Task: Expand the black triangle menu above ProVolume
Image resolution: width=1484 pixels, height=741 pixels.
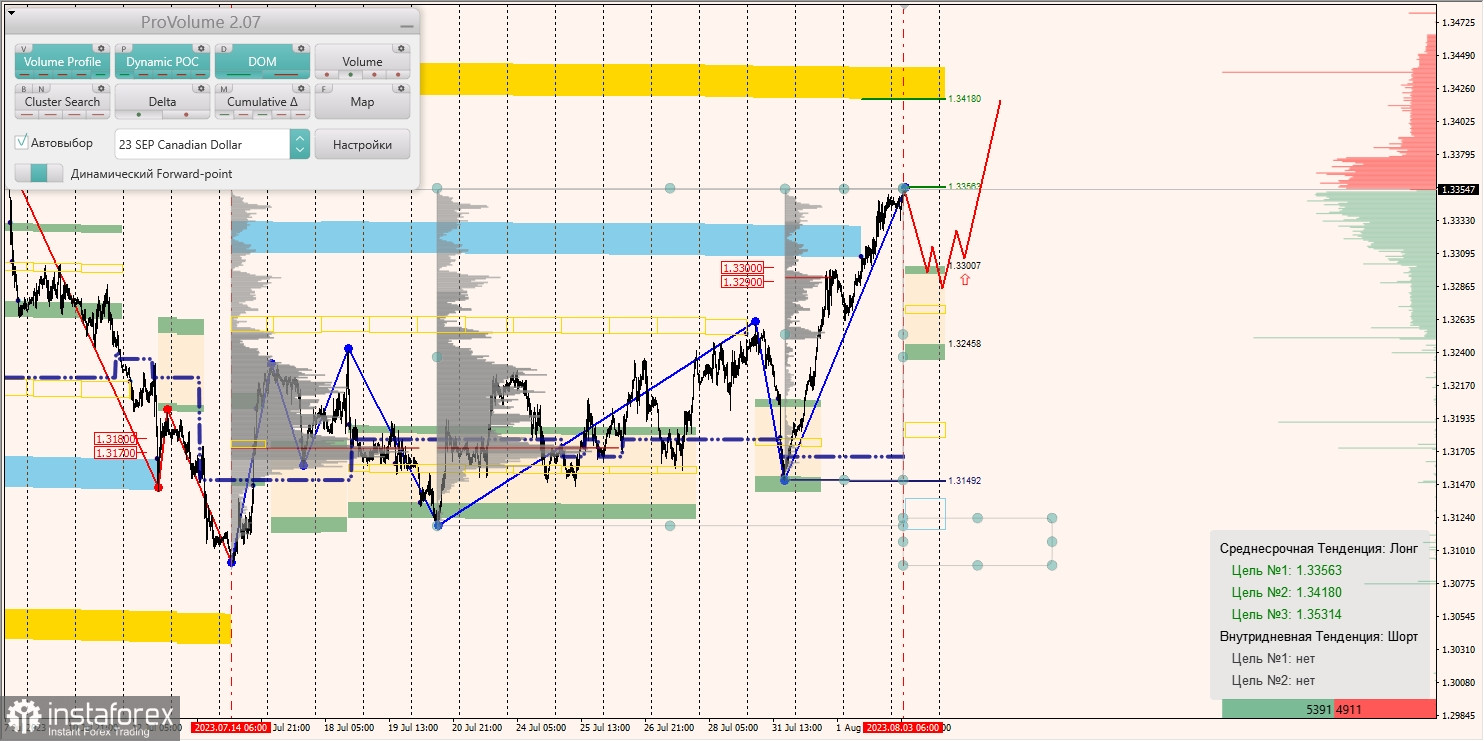Action: (11, 13)
